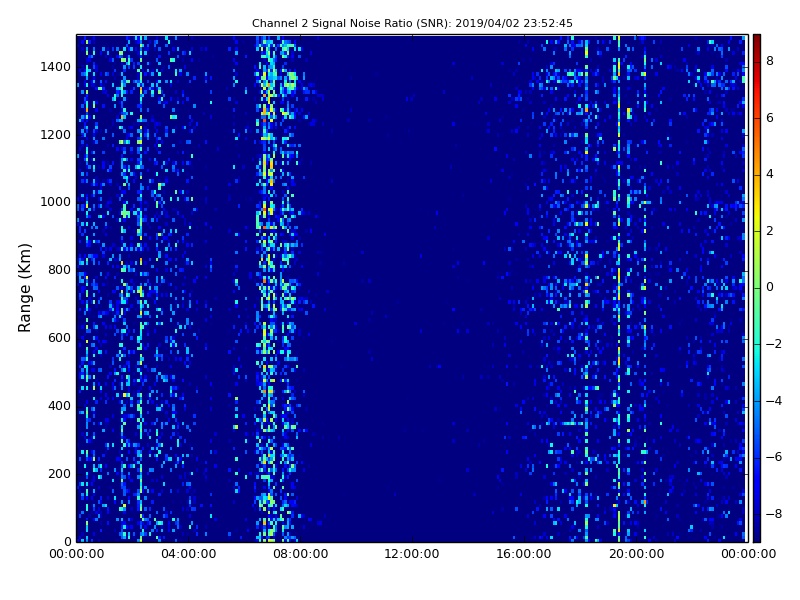Click the colorbar value label 0

pos(770,287)
